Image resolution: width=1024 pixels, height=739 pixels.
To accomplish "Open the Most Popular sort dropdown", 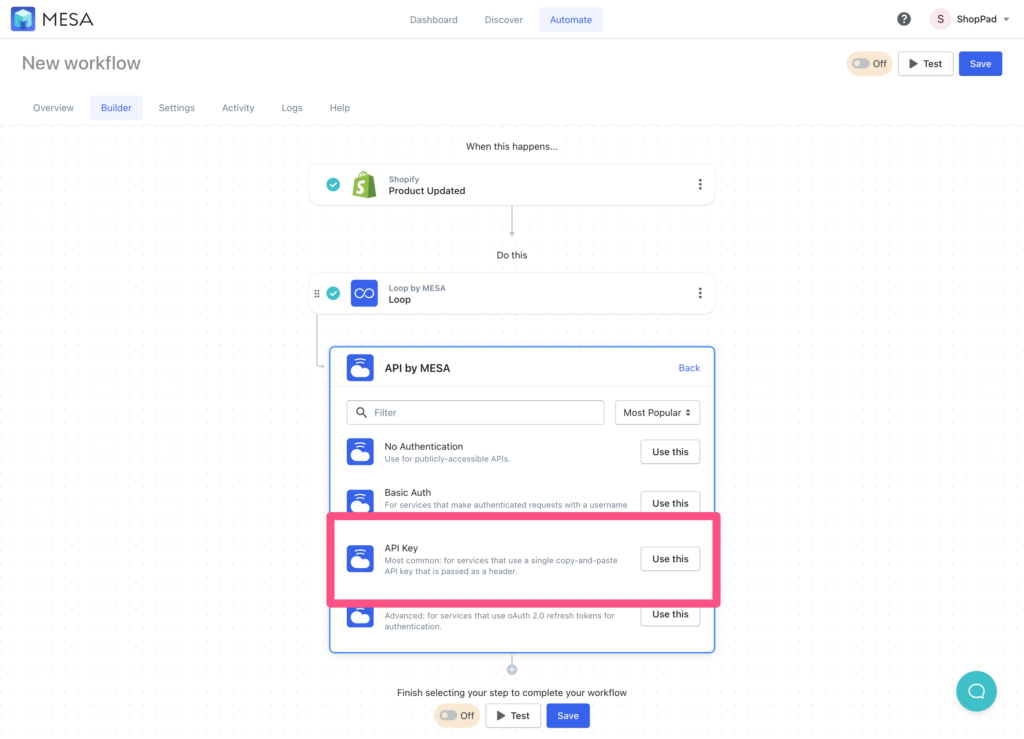I will pos(657,412).
